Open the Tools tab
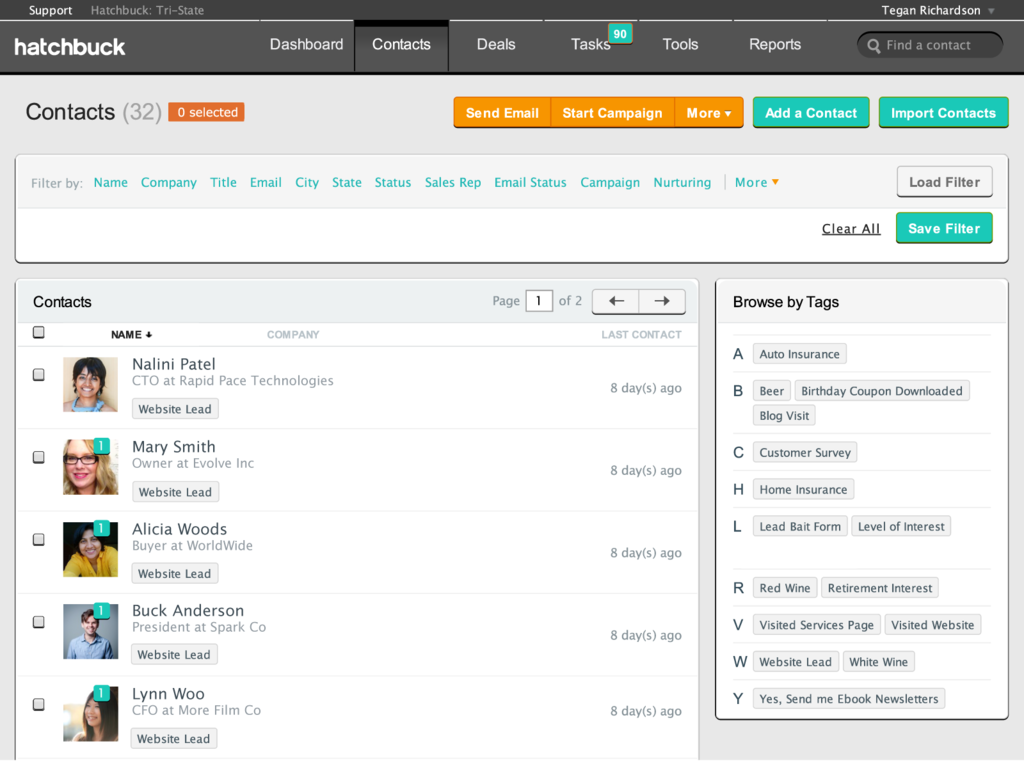The width and height of the screenshot is (1024, 768). point(680,44)
